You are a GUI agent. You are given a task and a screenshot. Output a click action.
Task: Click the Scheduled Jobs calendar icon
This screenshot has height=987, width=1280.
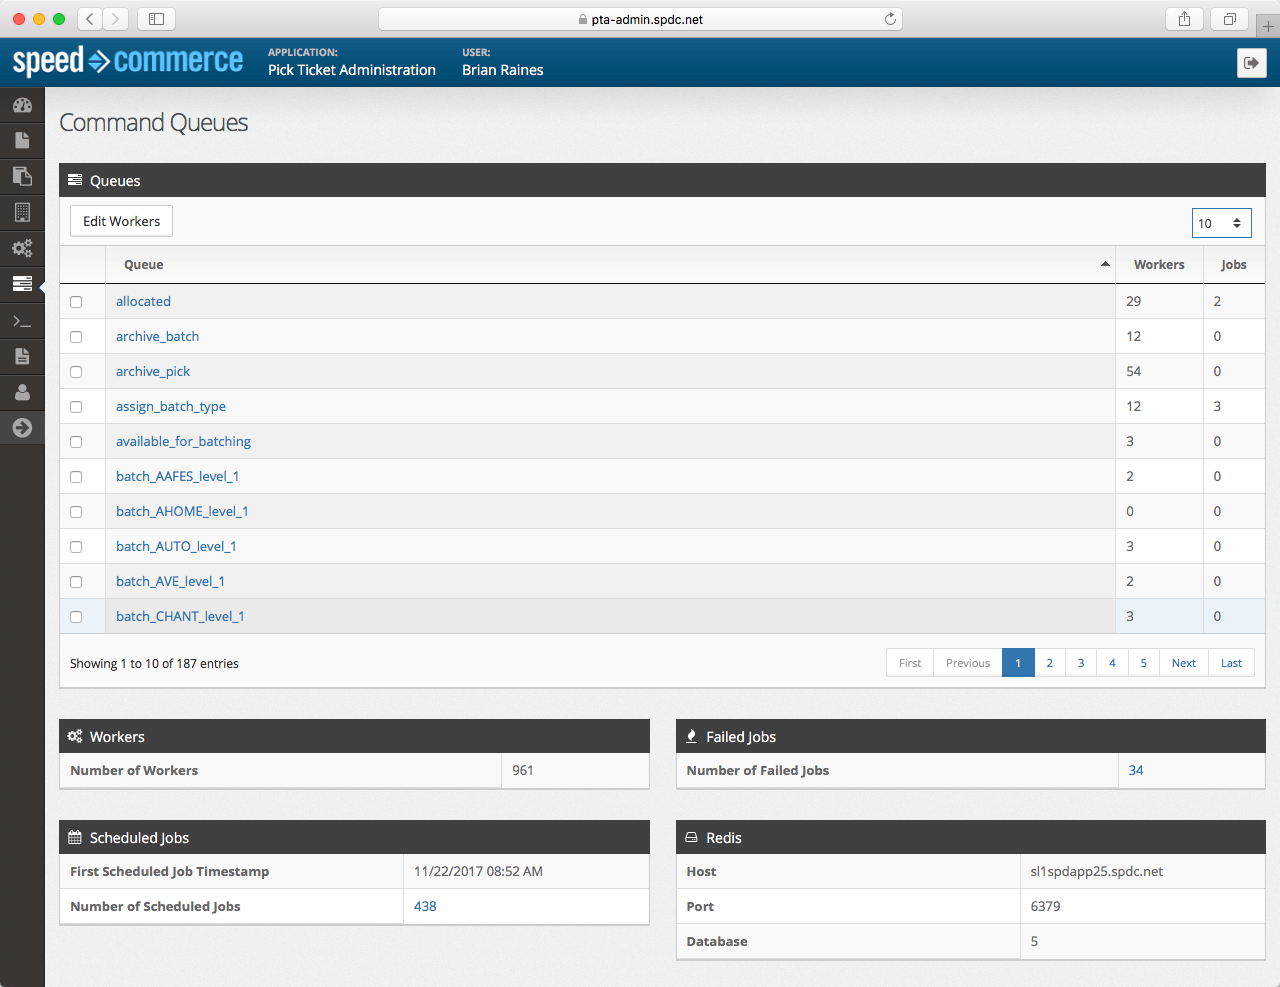pos(75,837)
